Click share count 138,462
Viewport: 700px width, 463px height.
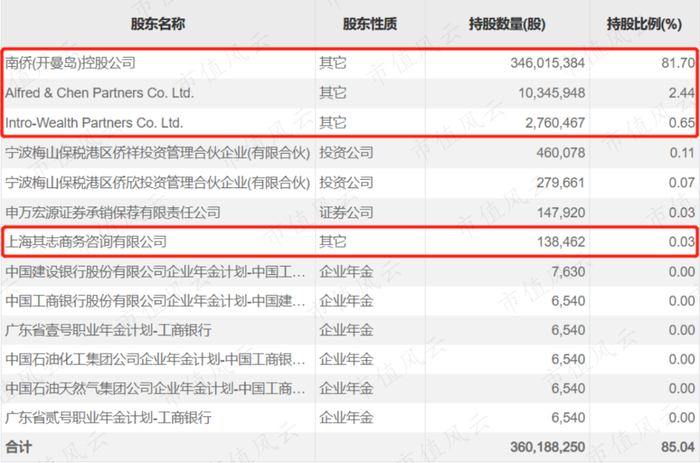[x=561, y=242]
